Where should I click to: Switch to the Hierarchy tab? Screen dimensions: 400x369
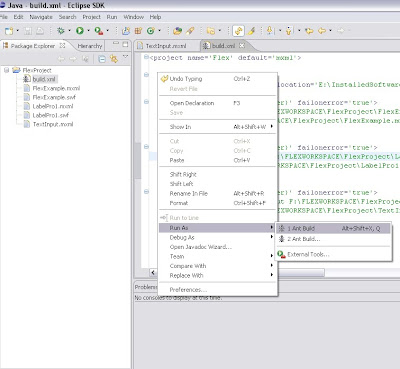[89, 46]
